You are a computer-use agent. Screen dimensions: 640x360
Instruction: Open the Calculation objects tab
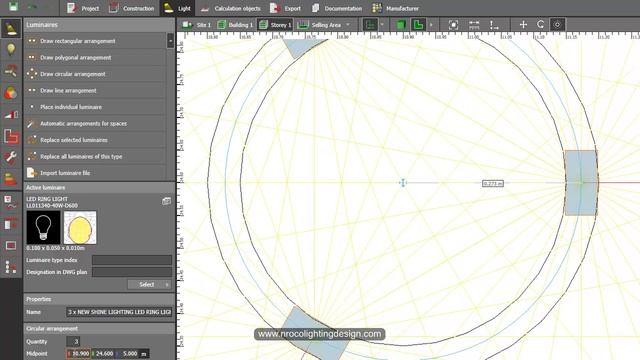[x=231, y=8]
